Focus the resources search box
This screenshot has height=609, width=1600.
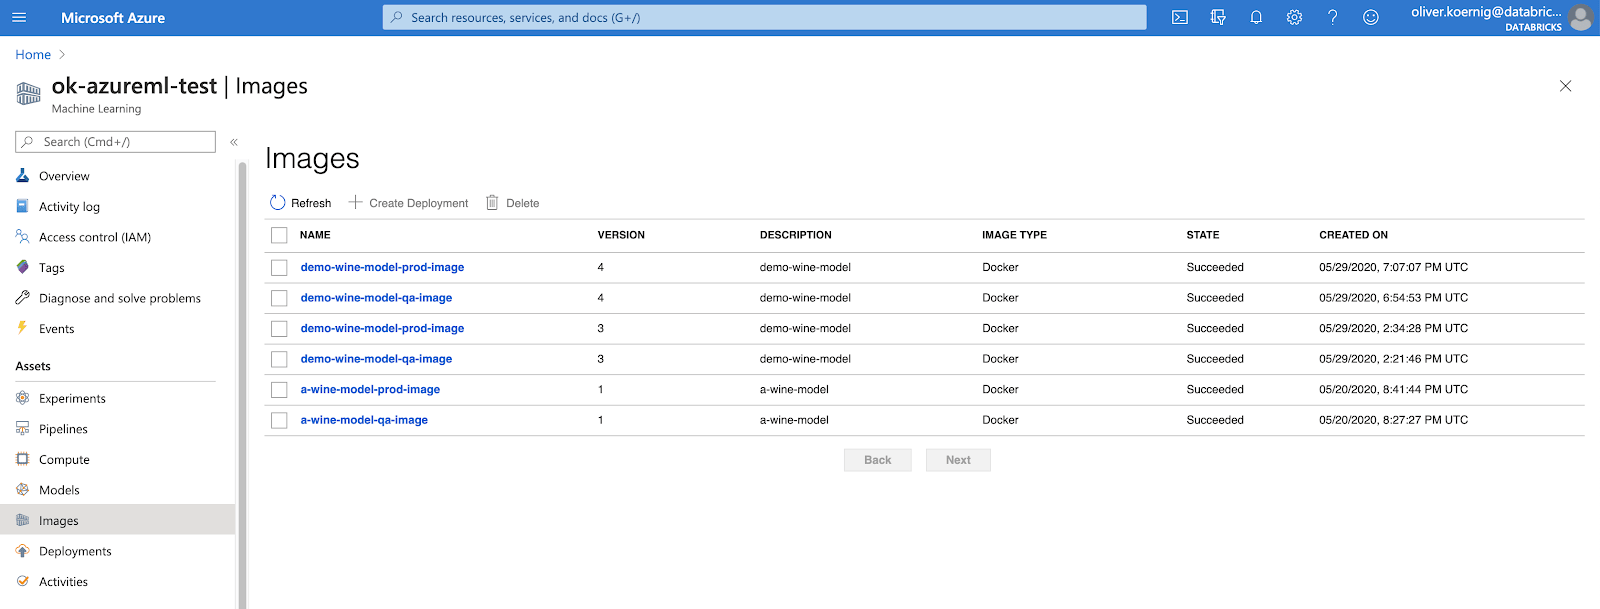(x=764, y=17)
